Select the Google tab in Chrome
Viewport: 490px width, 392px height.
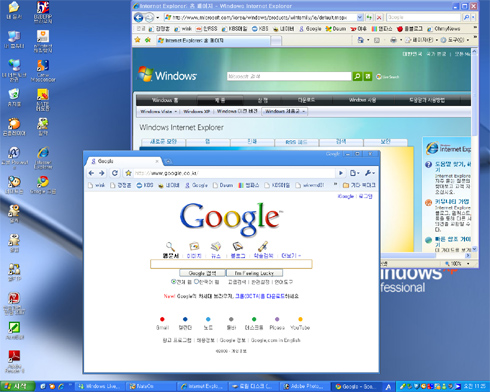coord(123,161)
